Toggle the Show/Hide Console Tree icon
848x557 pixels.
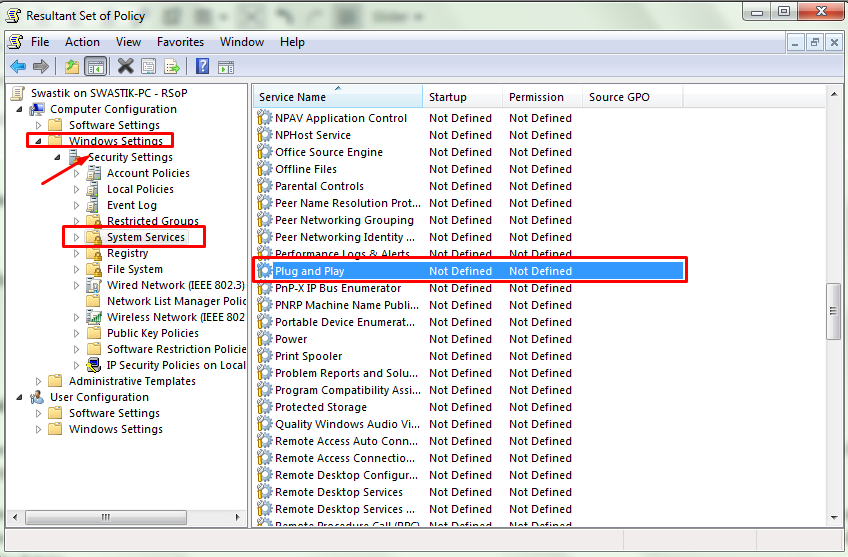coord(96,67)
